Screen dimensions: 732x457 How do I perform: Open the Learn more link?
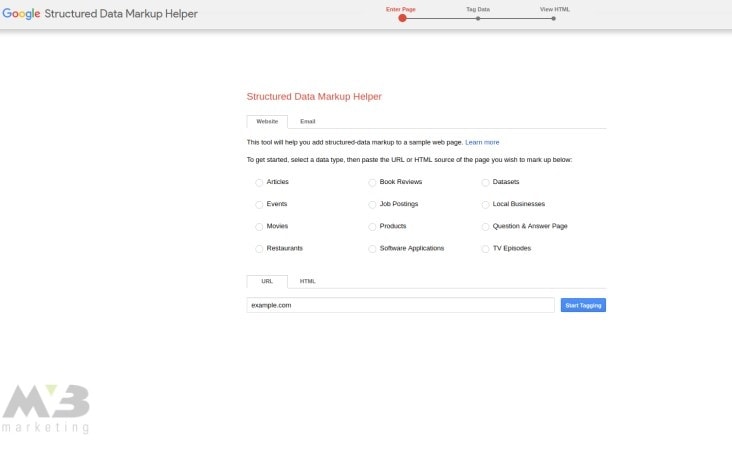[x=482, y=142]
